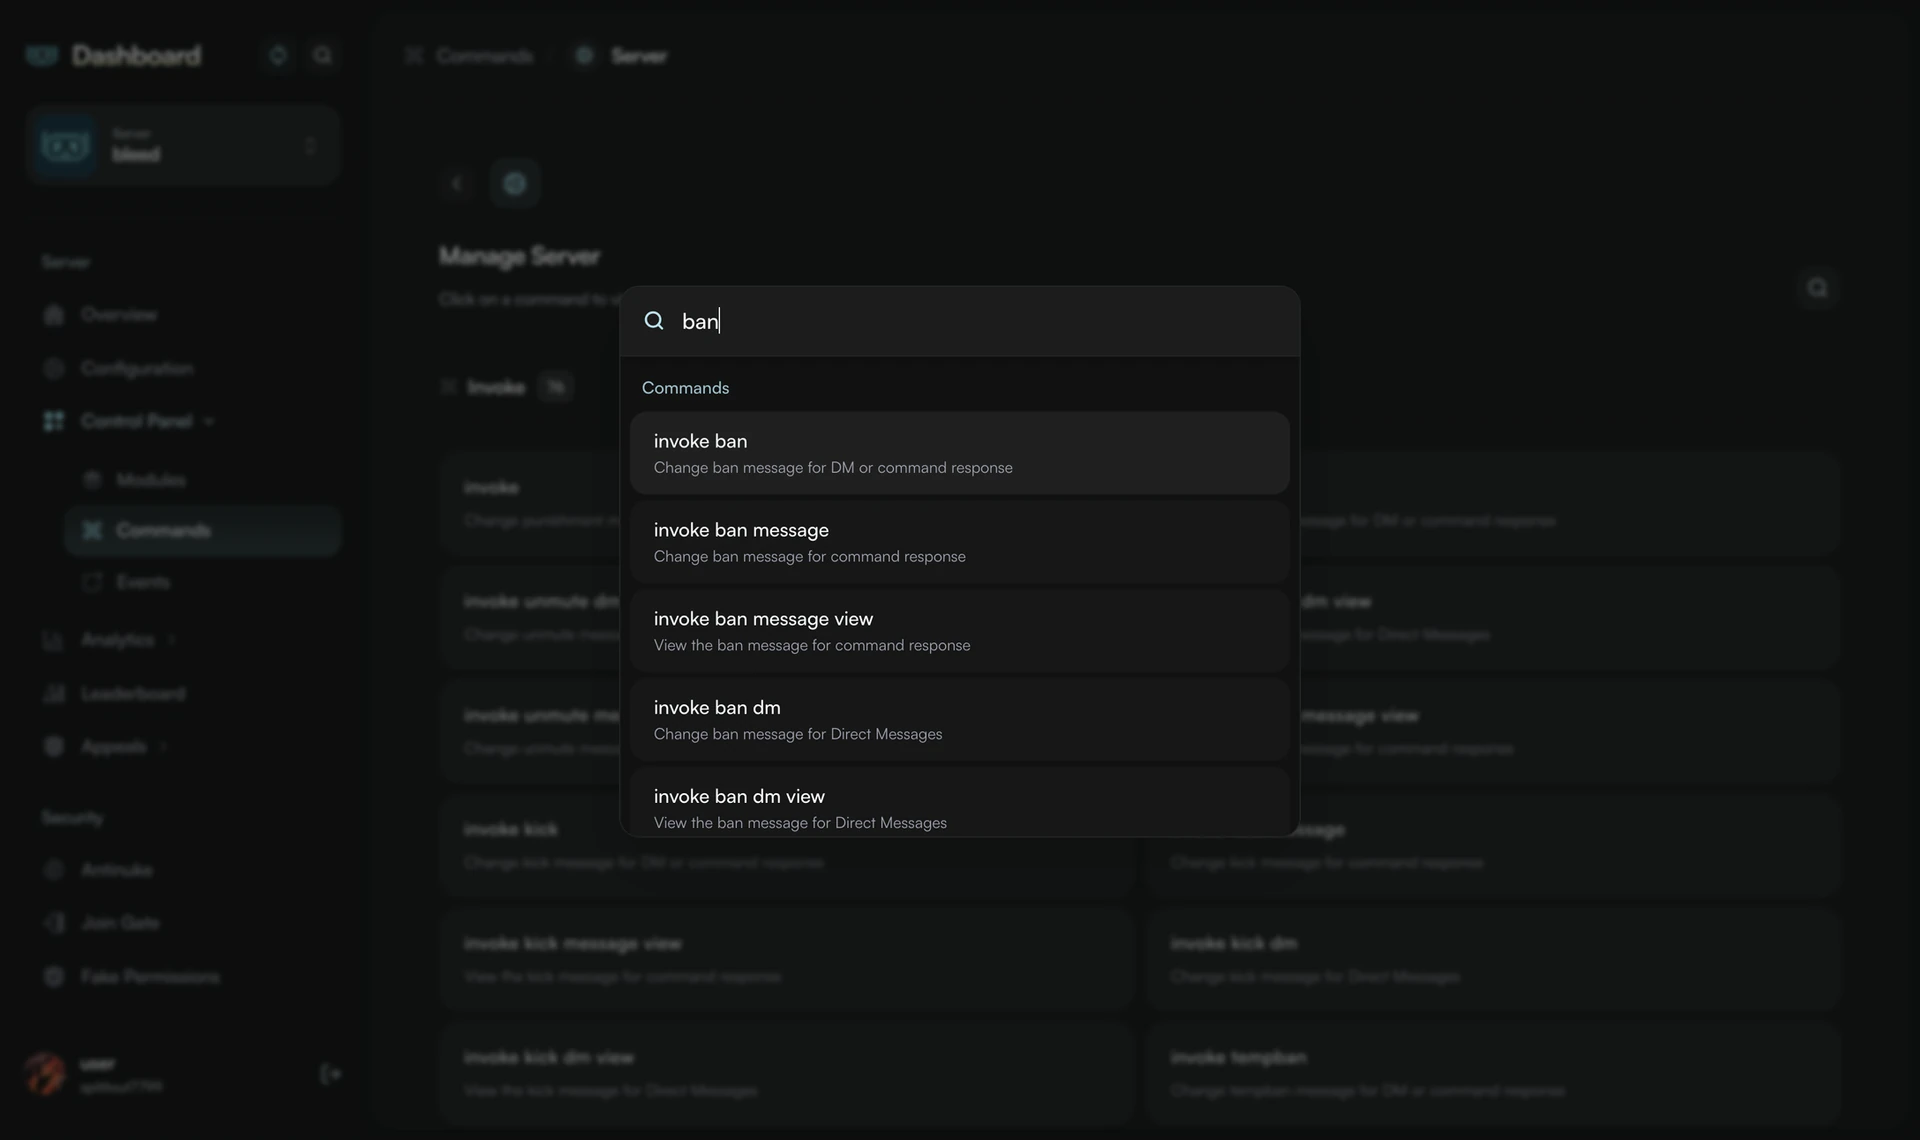Open the "invoke tempban" card
1920x1140 pixels.
[x=1493, y=1073]
